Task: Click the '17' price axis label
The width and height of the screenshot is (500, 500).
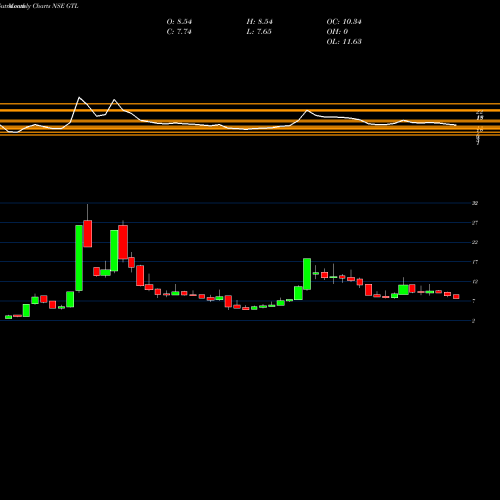Action: coord(475,262)
